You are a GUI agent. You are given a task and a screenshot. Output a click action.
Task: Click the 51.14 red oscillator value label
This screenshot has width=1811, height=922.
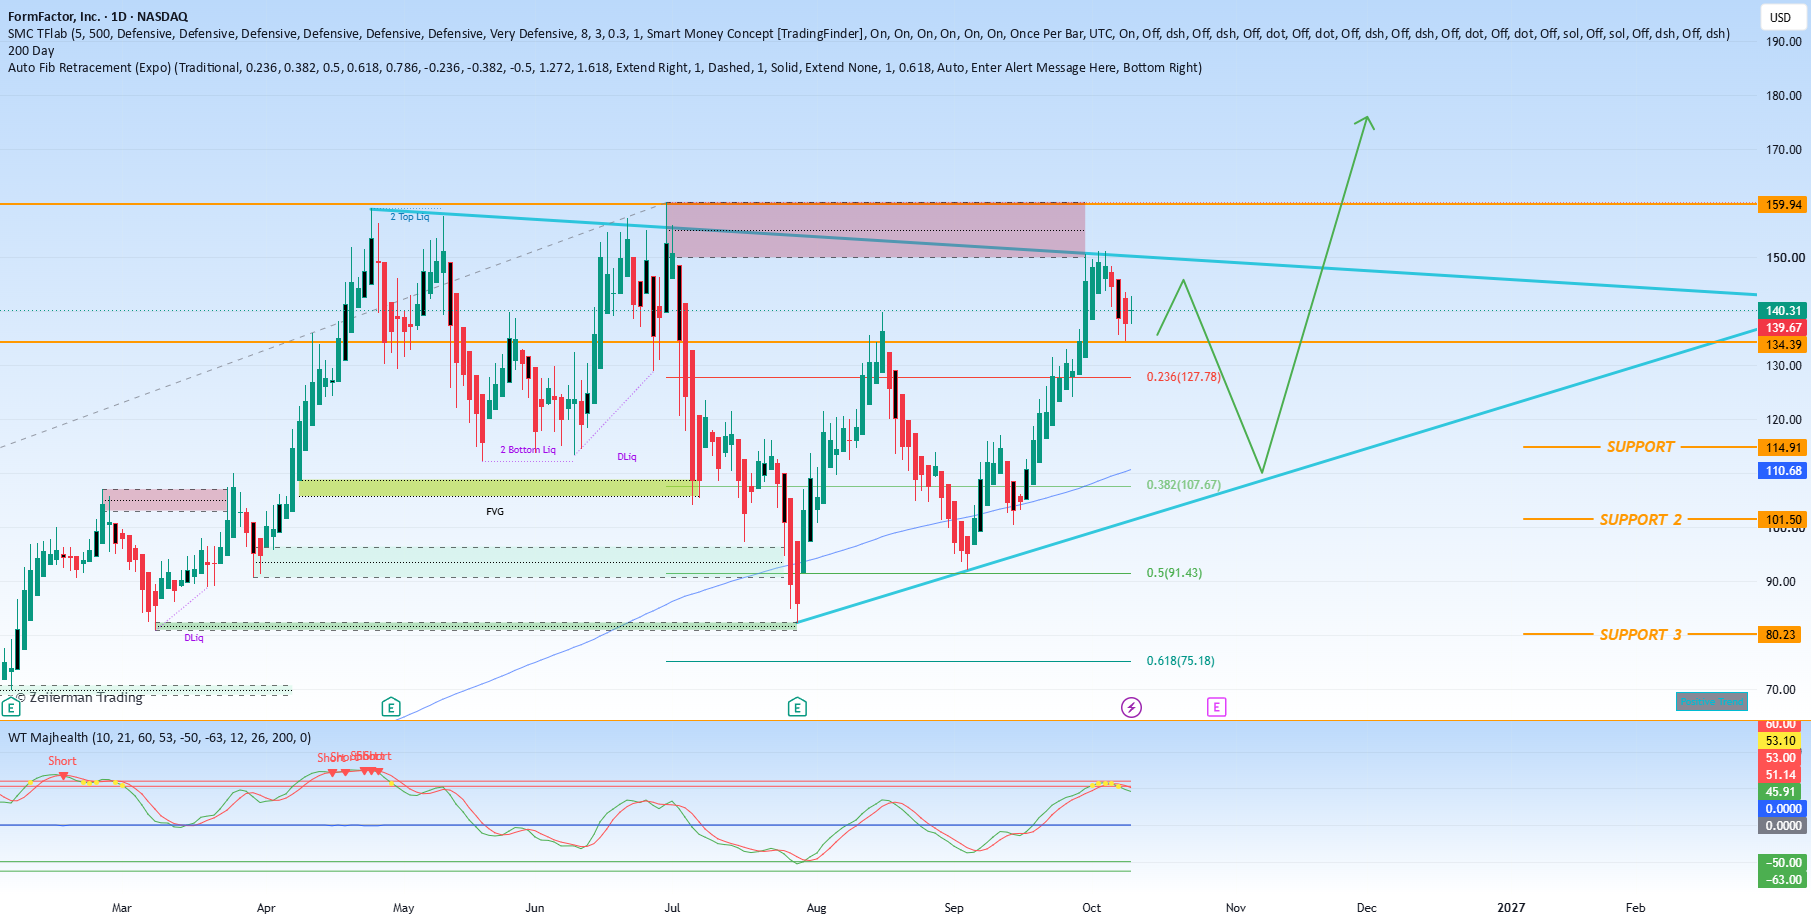1780,774
